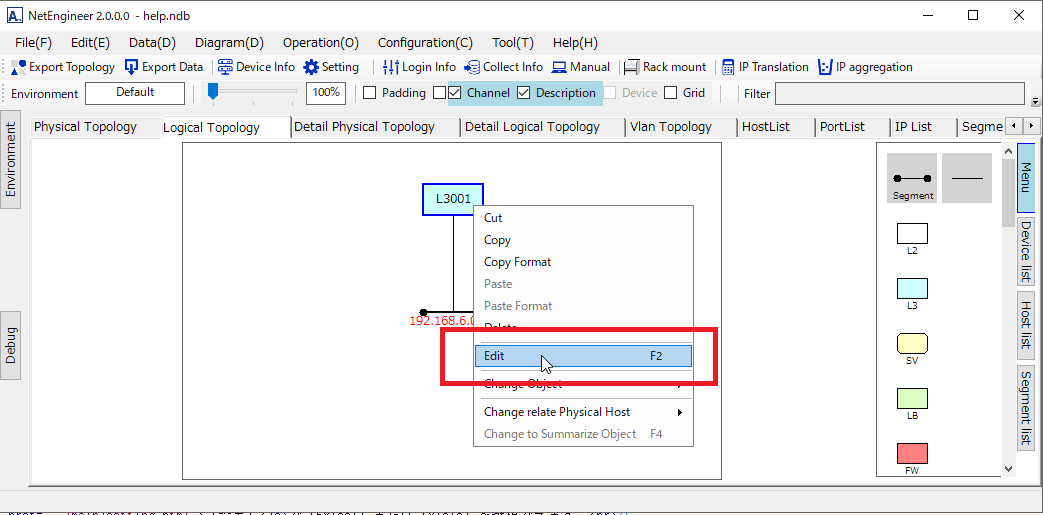
Task: Click the Export Topology toolbar icon
Action: 19,67
